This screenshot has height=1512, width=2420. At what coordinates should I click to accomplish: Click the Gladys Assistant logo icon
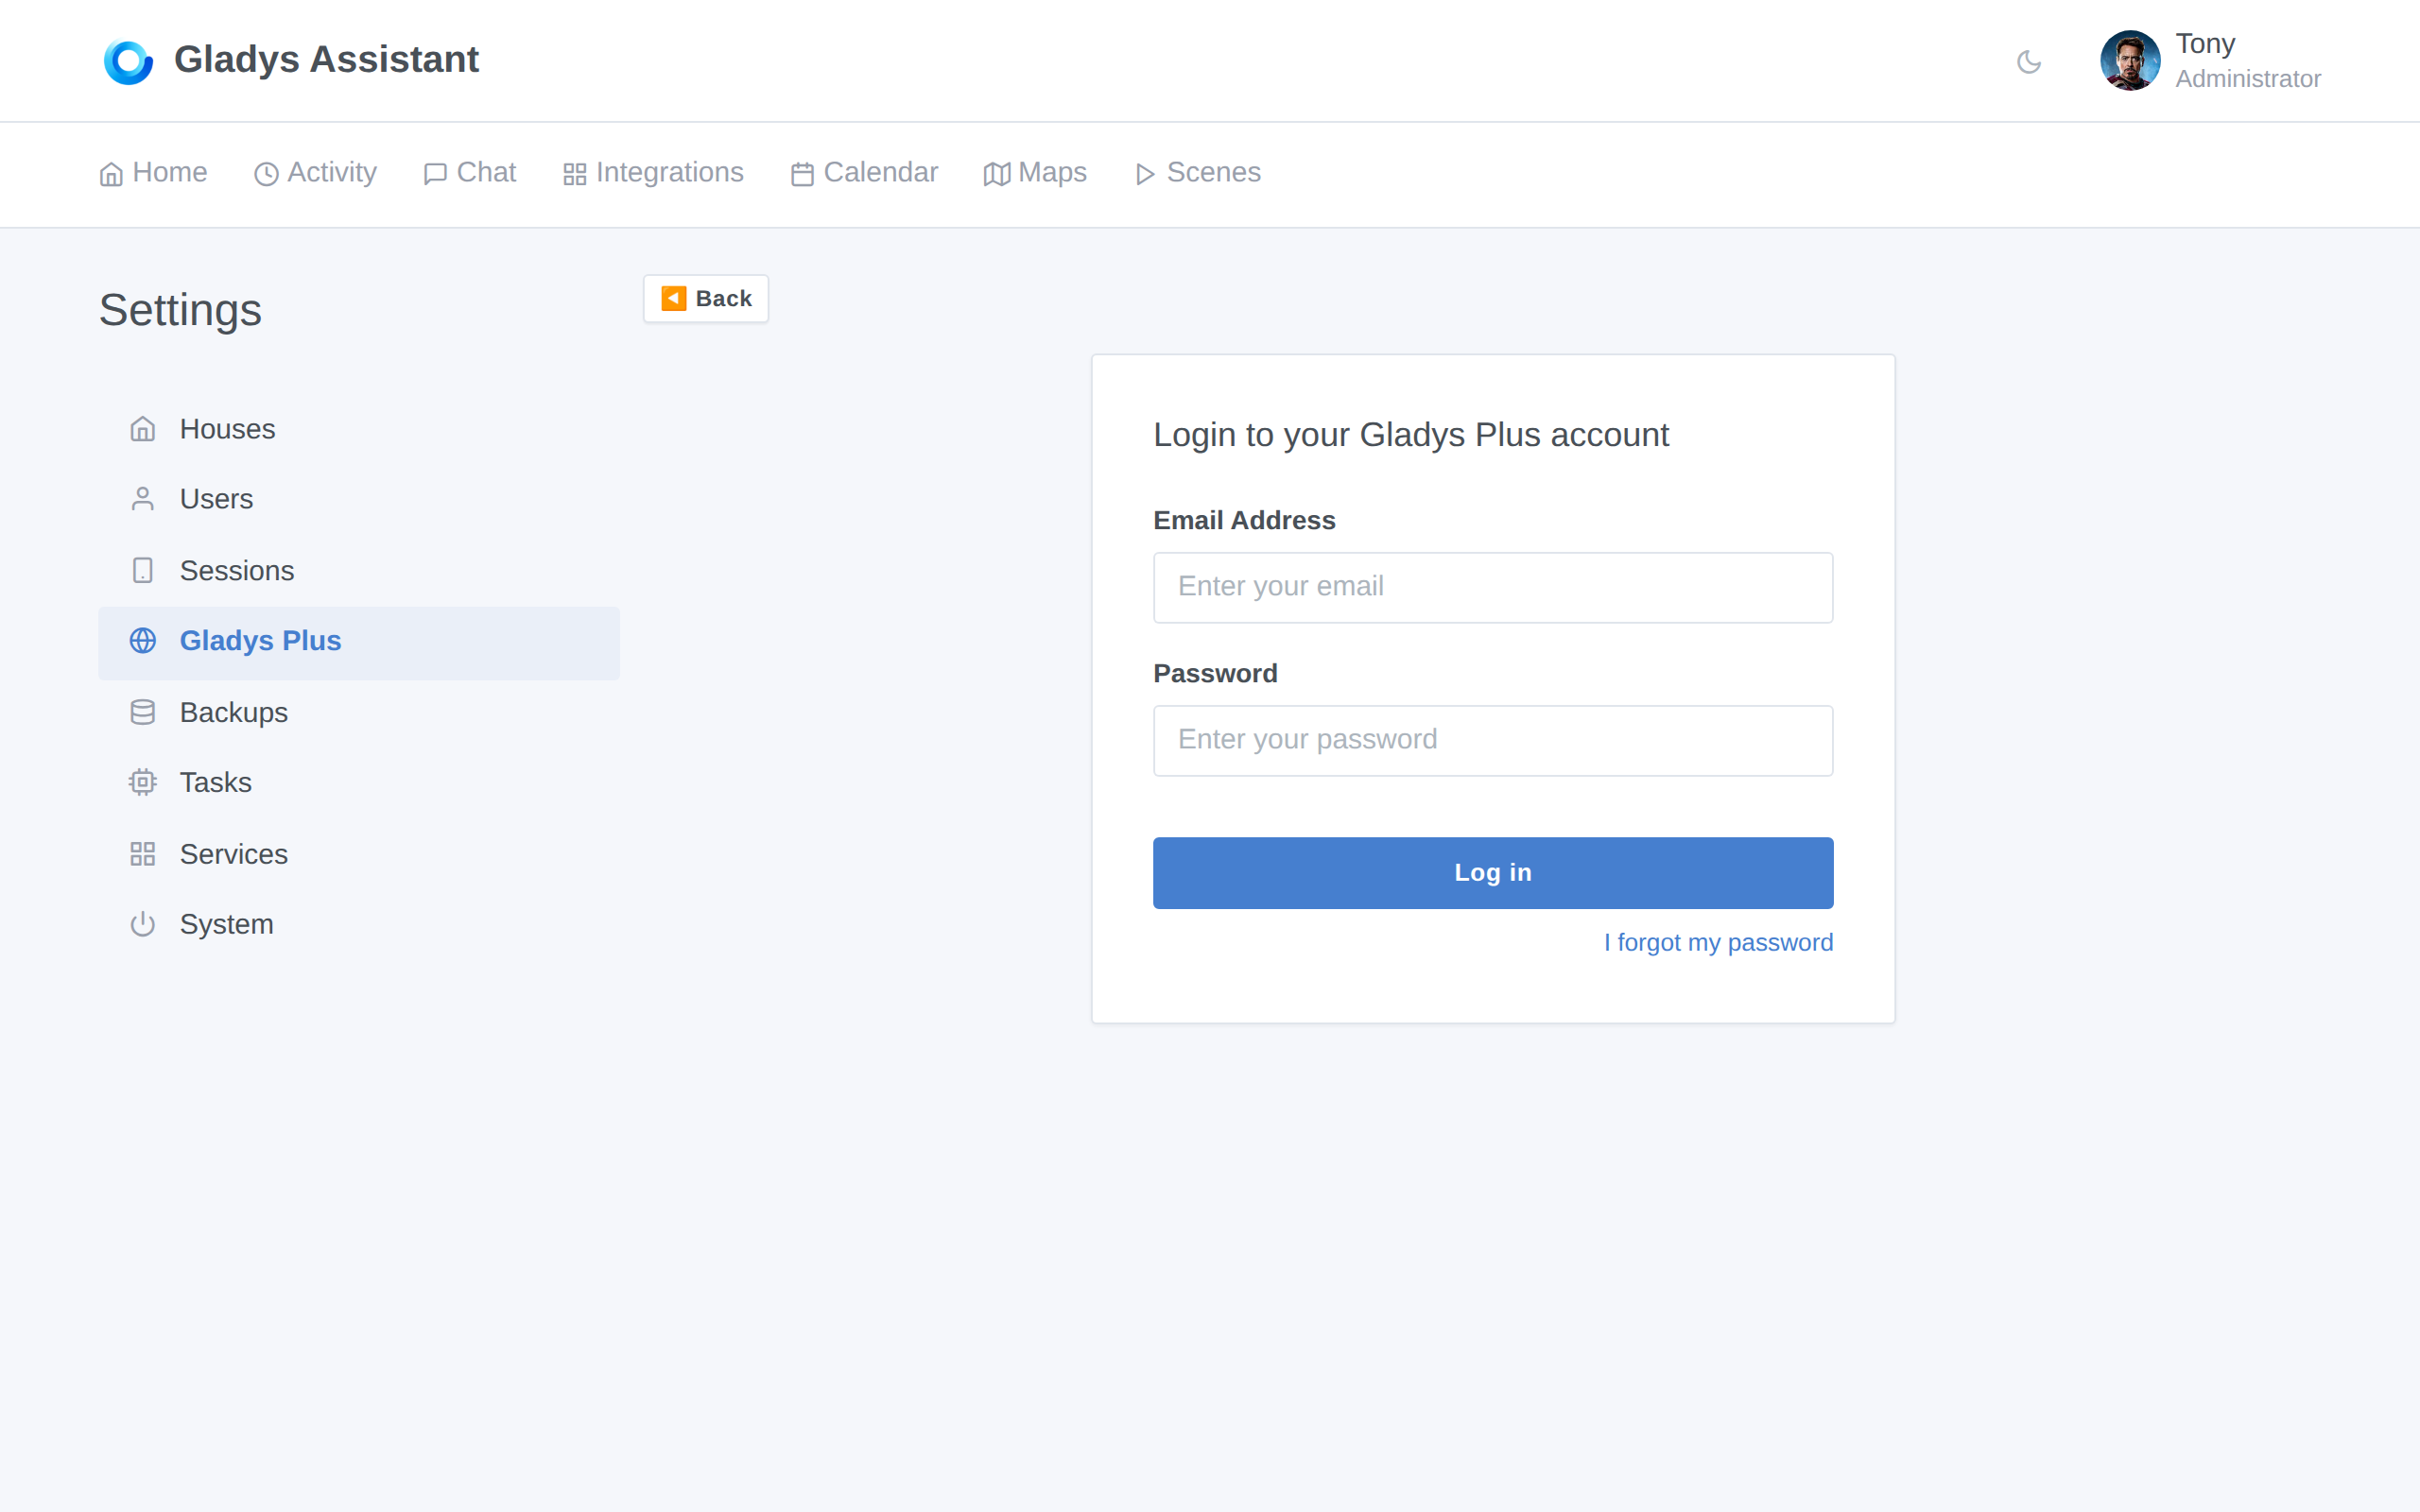(x=128, y=62)
